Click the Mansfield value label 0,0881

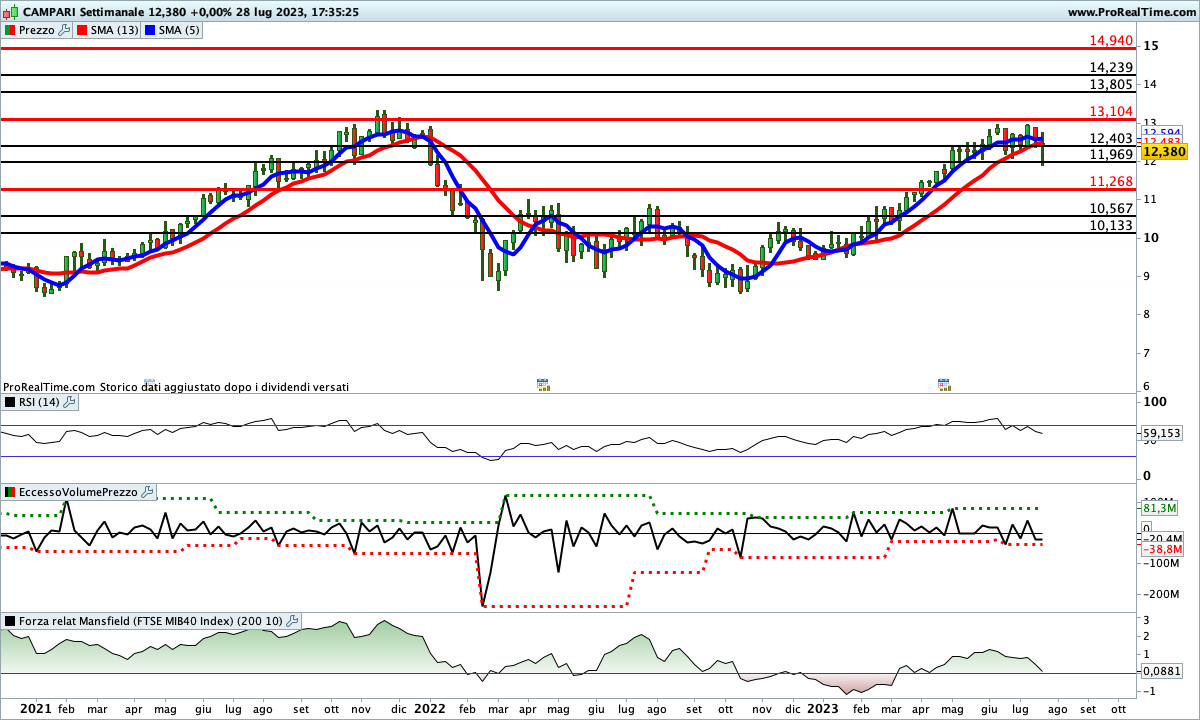coord(1162,672)
